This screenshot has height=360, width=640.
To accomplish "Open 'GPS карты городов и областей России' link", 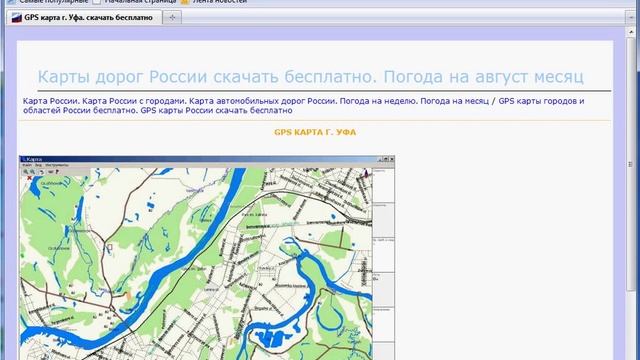I will pyautogui.click(x=304, y=105).
